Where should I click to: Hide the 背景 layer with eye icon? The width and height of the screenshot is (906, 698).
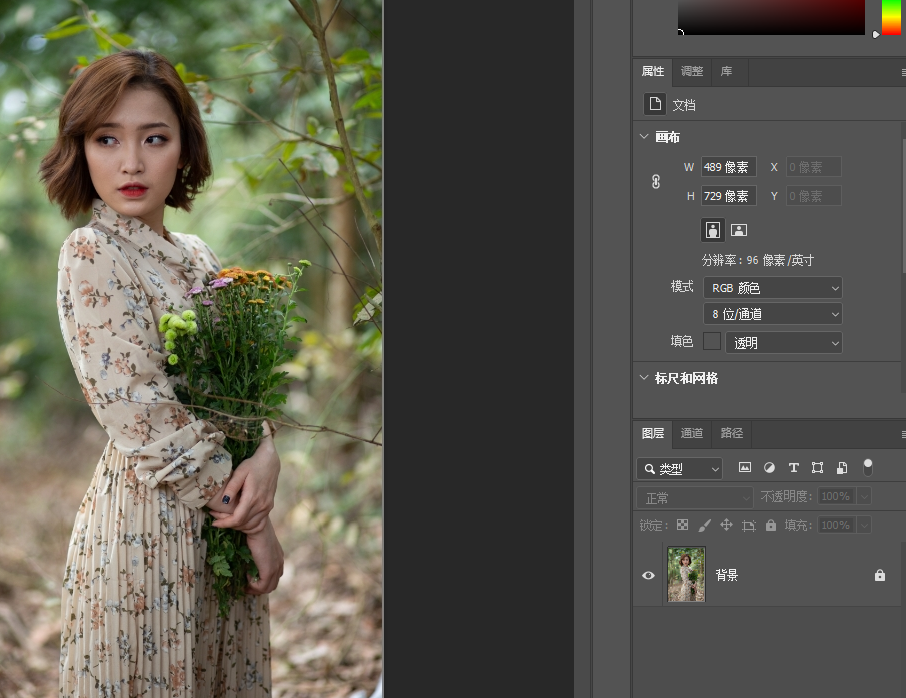coord(648,575)
